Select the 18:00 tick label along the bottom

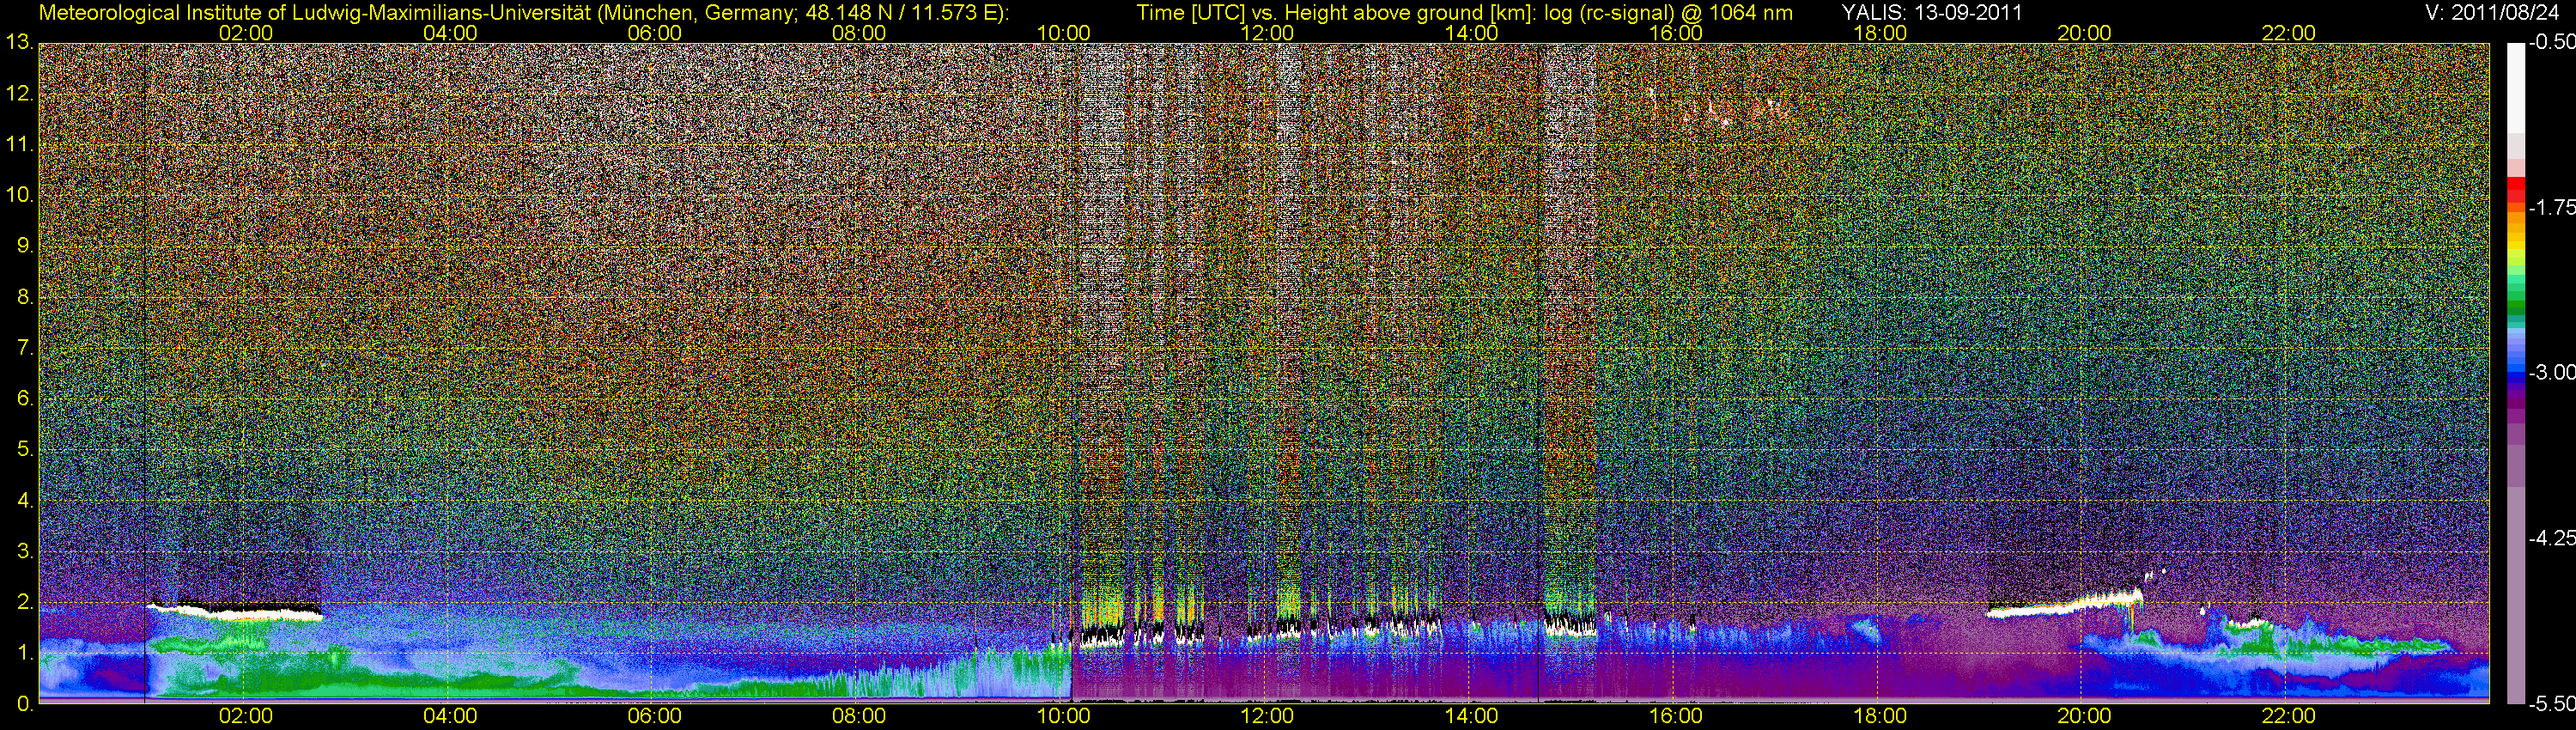[1879, 716]
